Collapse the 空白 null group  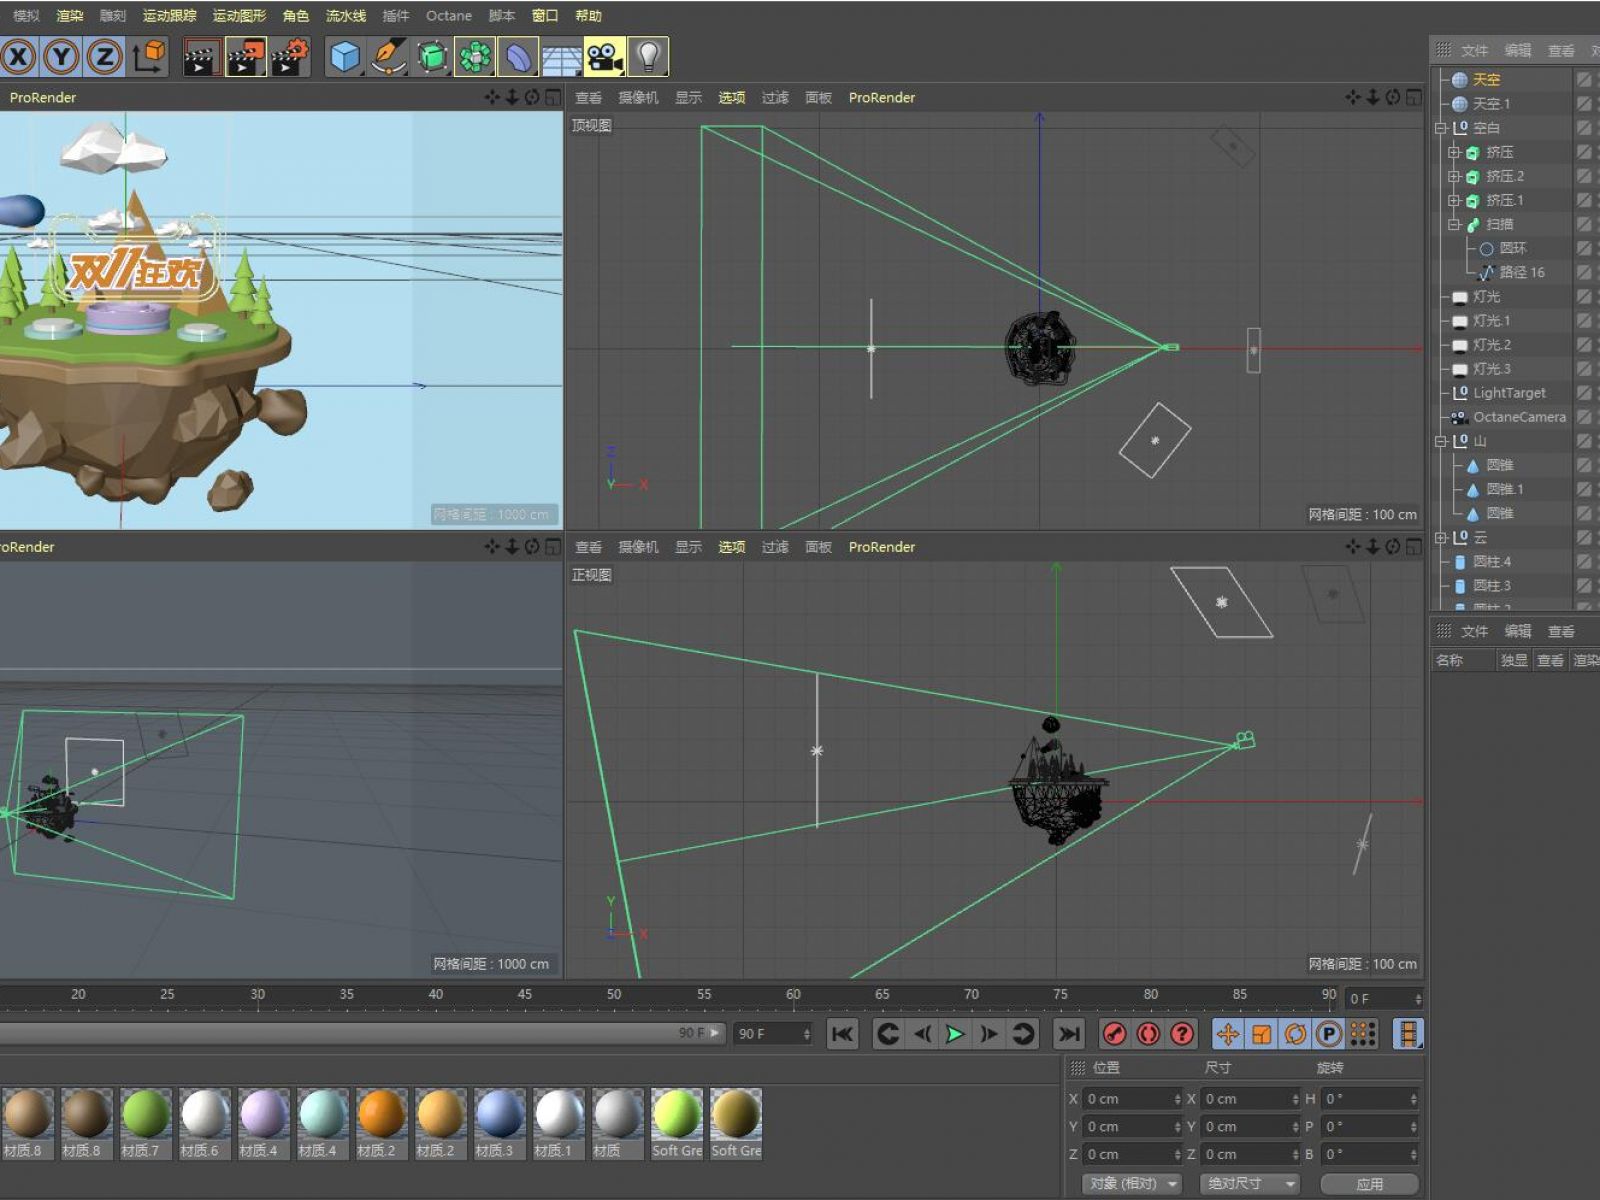pos(1441,128)
